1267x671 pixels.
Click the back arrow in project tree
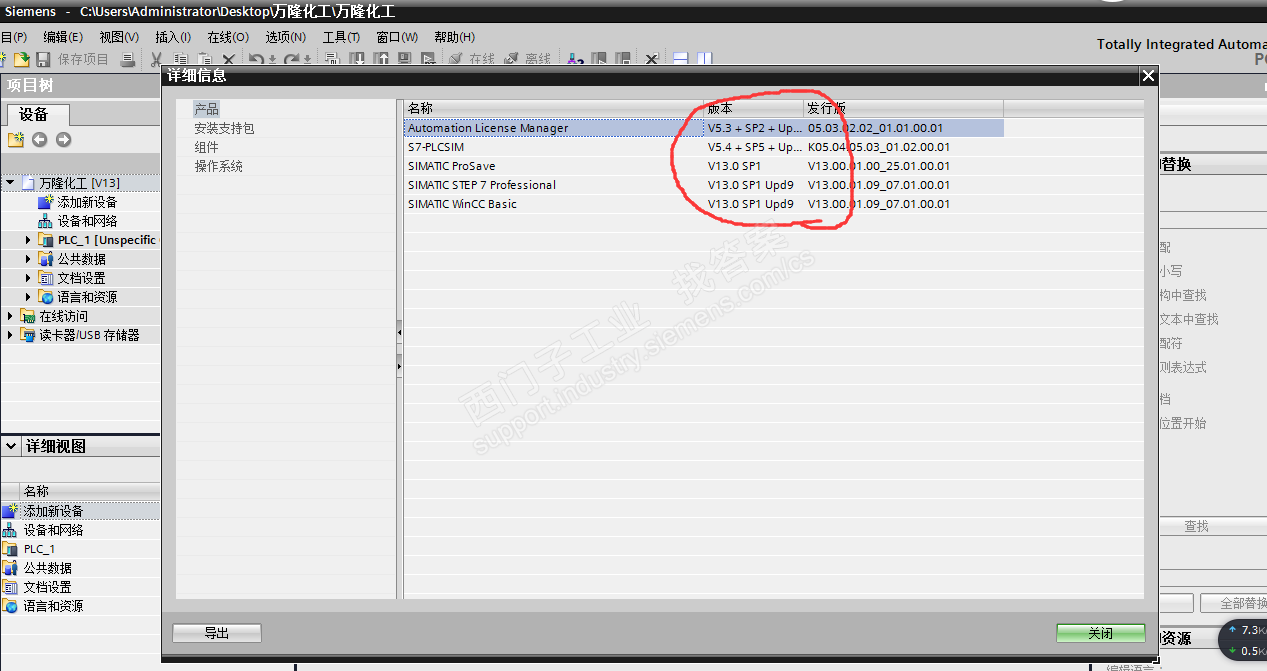[x=40, y=140]
